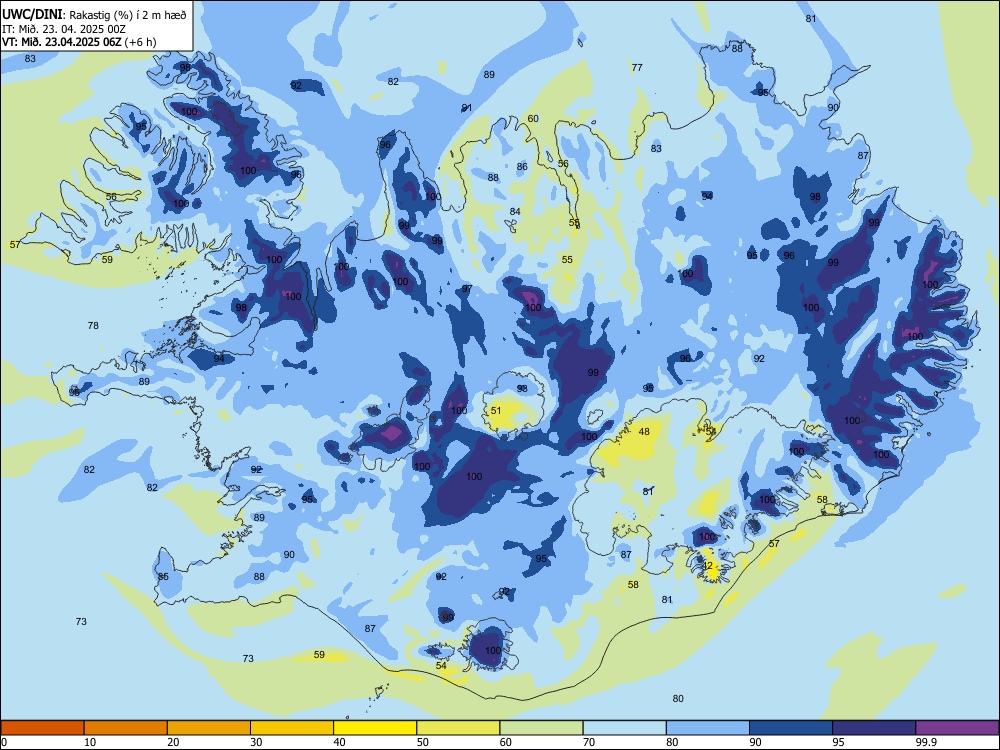This screenshot has width=1000, height=750.
Task: Pick the pale blue 70–80 legend swatch
Action: pos(625,728)
